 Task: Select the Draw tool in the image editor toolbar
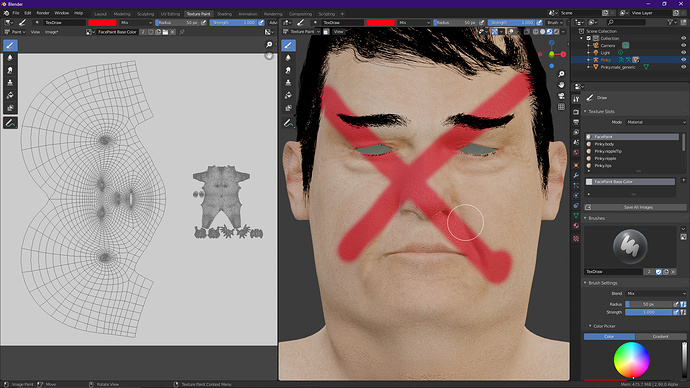10,45
